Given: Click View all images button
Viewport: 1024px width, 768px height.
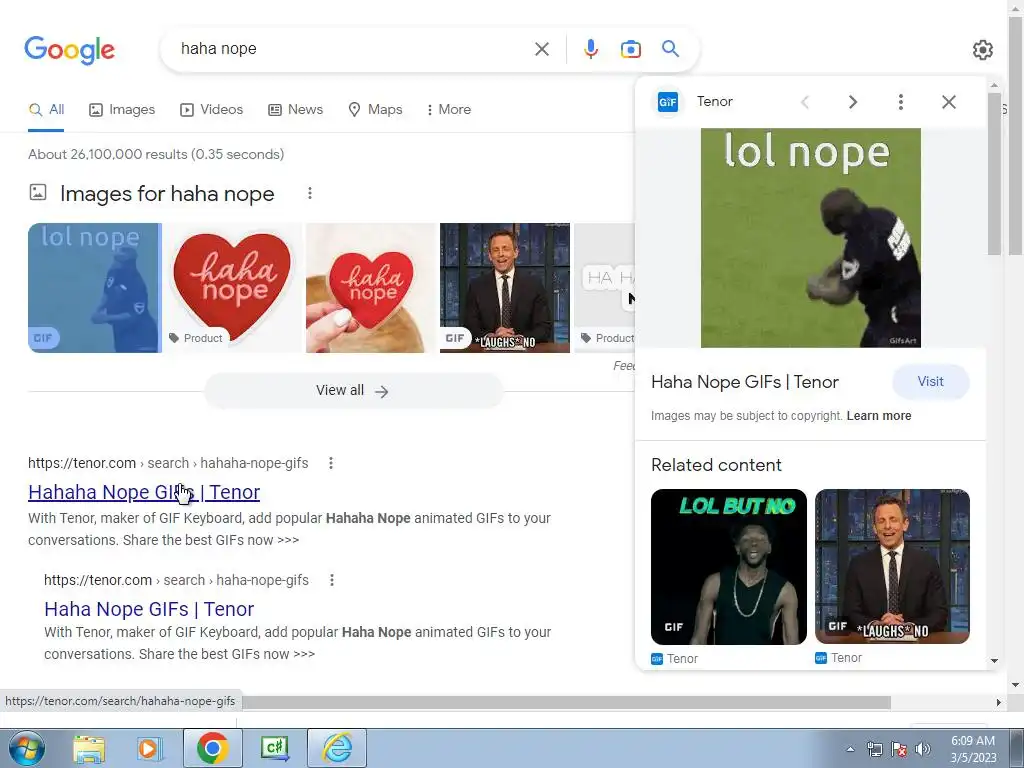Looking at the screenshot, I should pos(353,391).
